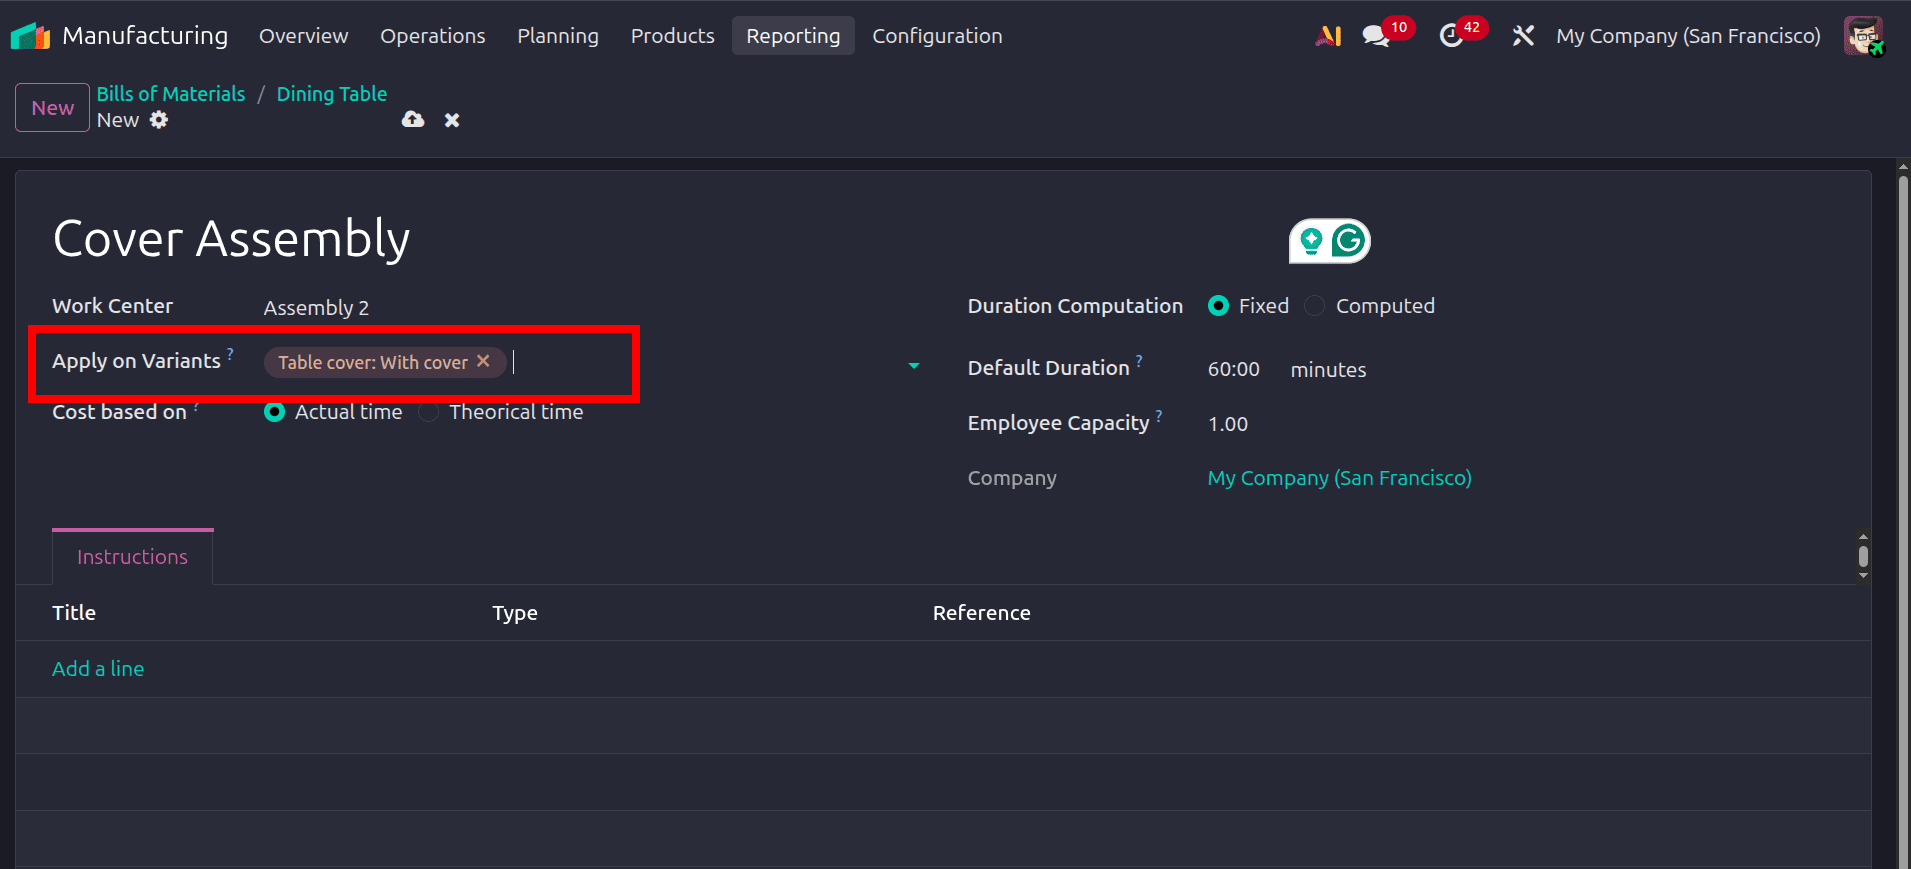Open the Reporting menu
This screenshot has width=1911, height=869.
pyautogui.click(x=793, y=36)
